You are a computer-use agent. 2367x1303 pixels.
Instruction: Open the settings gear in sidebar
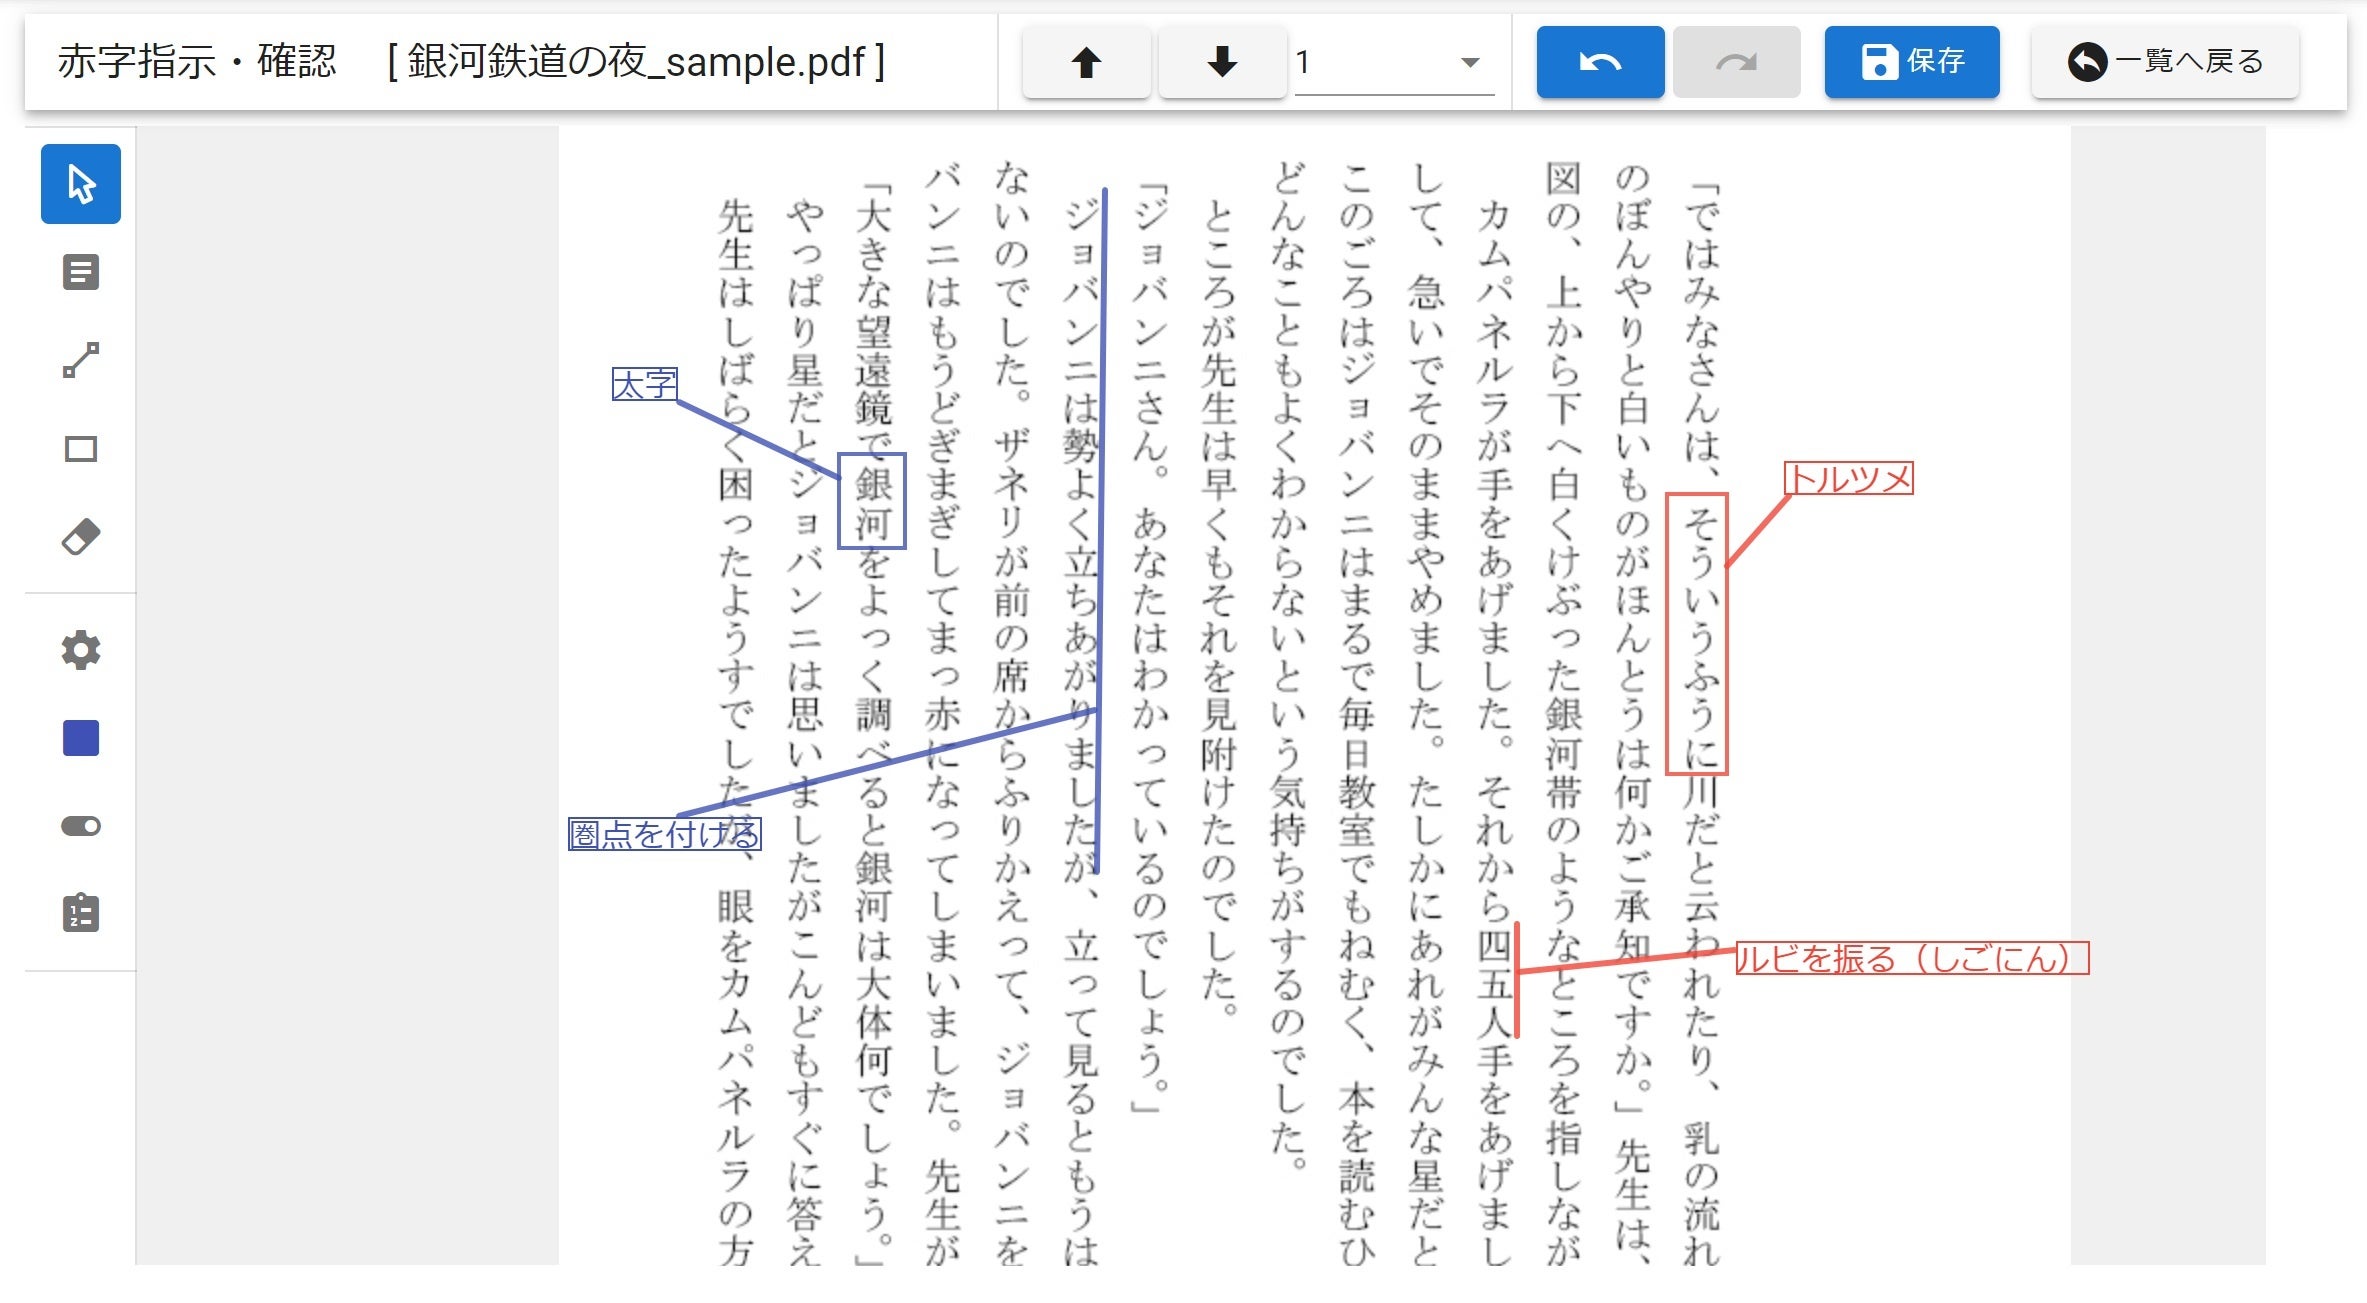tap(80, 649)
